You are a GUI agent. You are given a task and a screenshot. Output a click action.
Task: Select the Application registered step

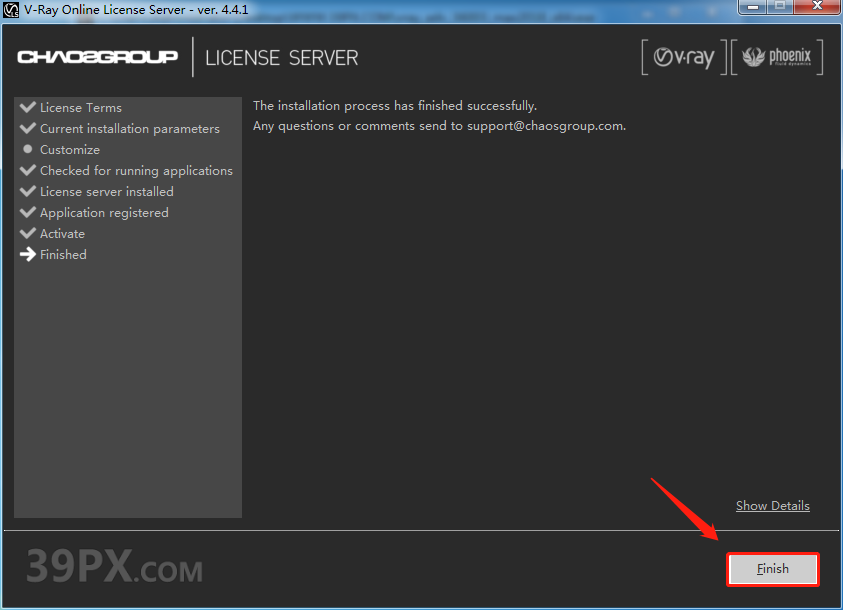[104, 213]
